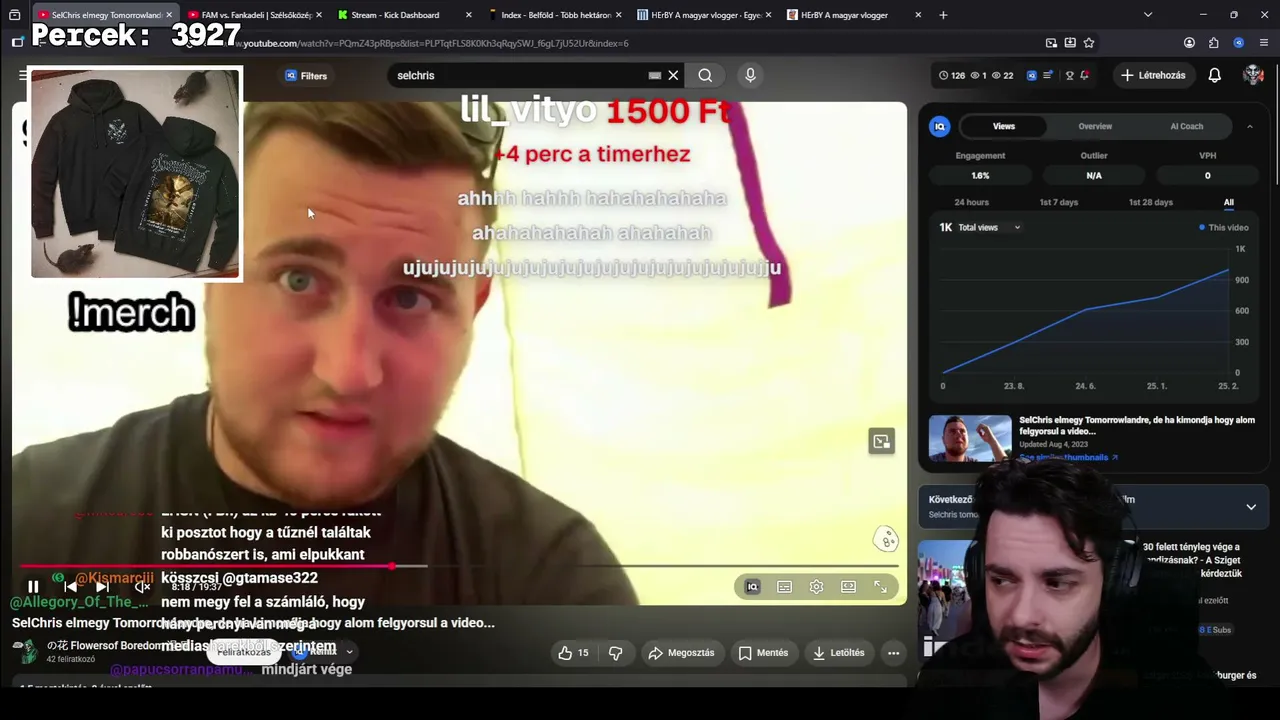Open more actions menu below the video
1280x720 pixels.
pos(894,653)
